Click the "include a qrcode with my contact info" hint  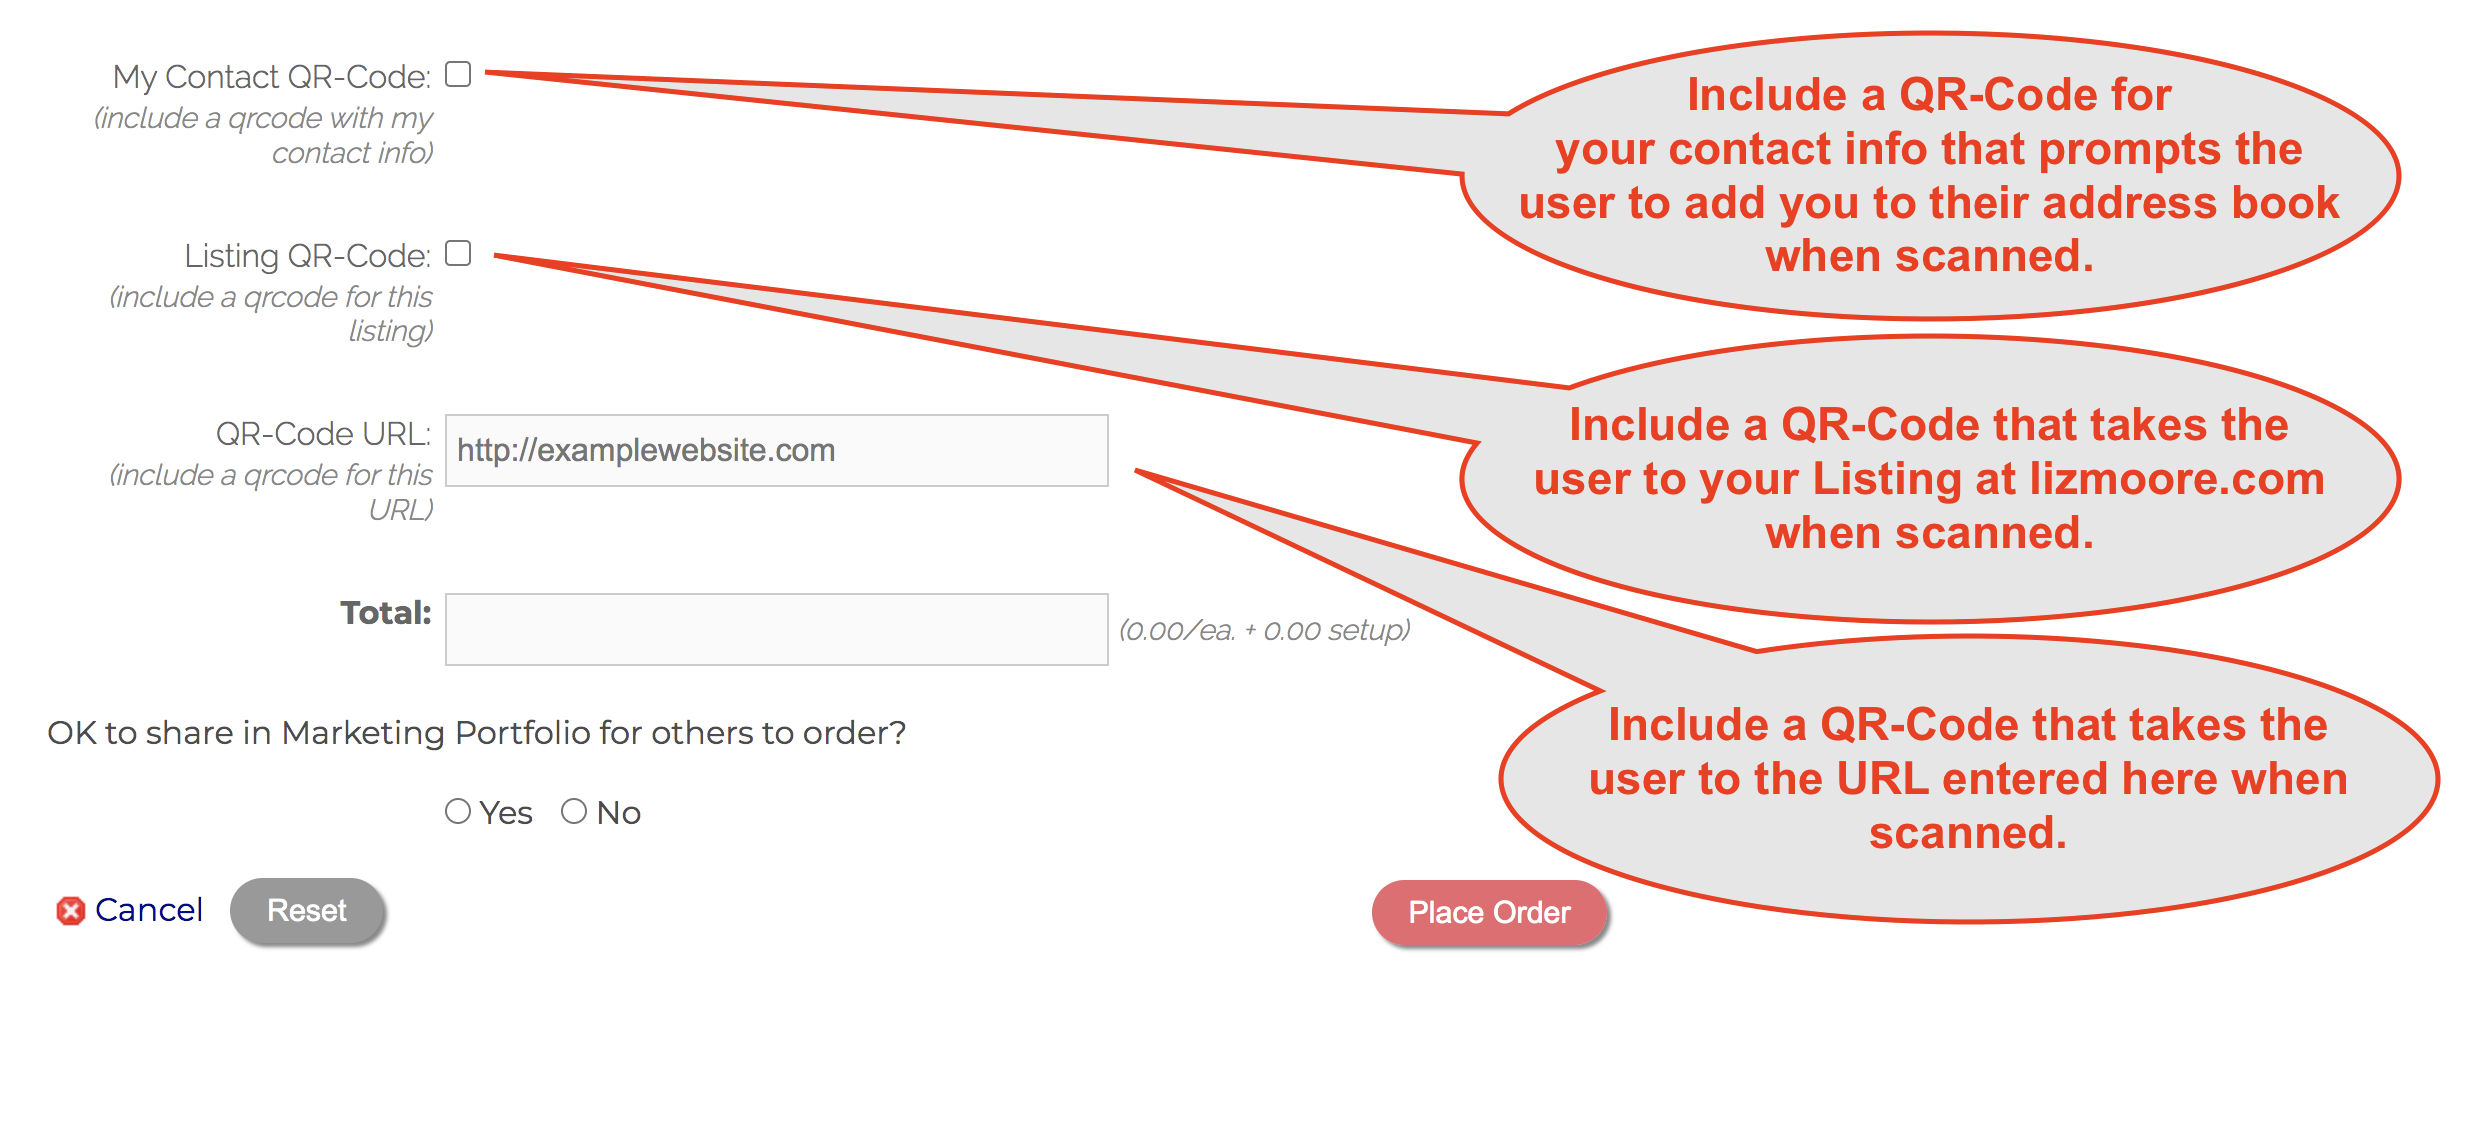(x=264, y=135)
